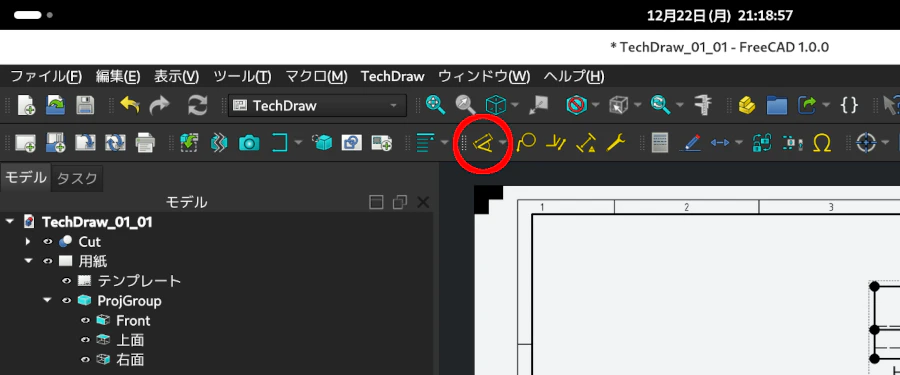Click the red no-entry Draw Style icon
Screen dimensions: 900x375
pos(575,105)
